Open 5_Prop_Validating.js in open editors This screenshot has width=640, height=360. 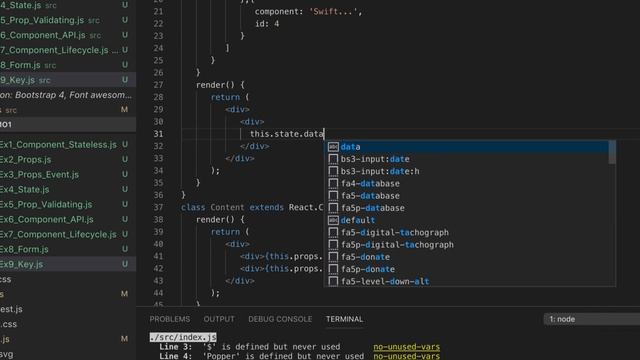(68, 20)
